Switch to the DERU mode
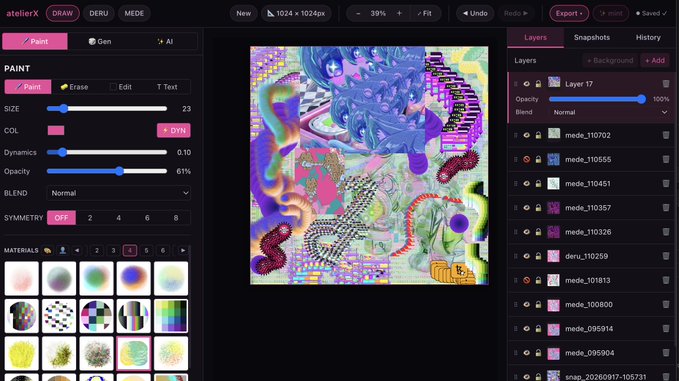 (99, 13)
